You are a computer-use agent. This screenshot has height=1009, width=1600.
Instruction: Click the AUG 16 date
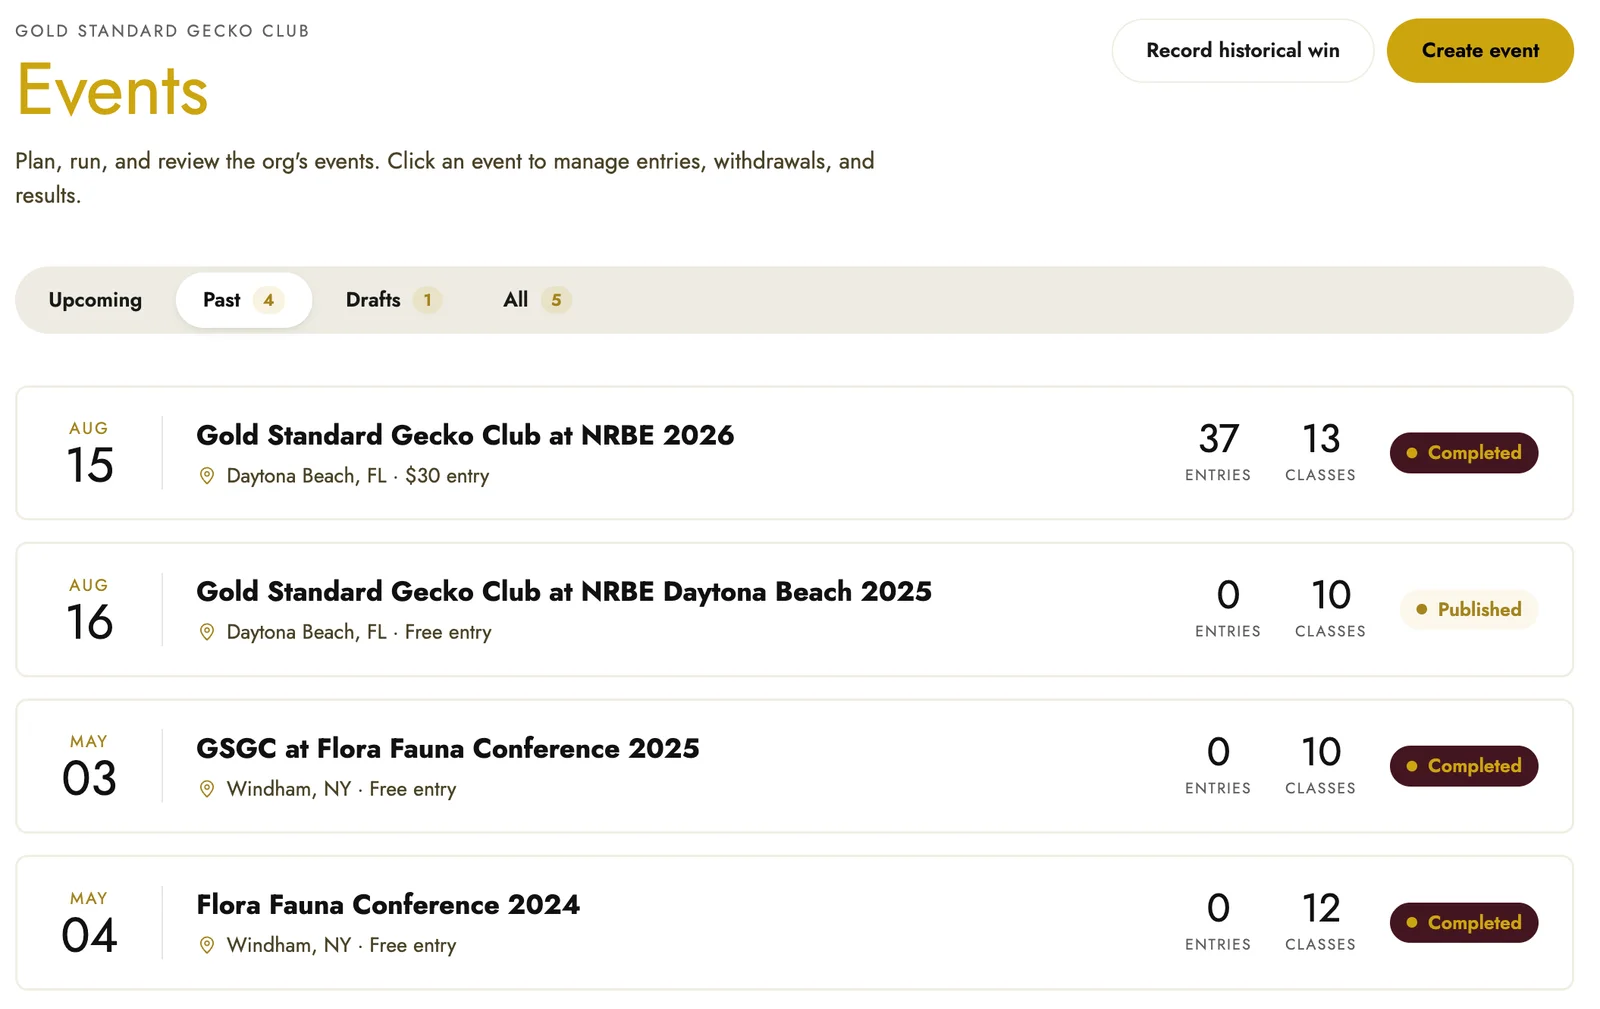[x=89, y=609]
